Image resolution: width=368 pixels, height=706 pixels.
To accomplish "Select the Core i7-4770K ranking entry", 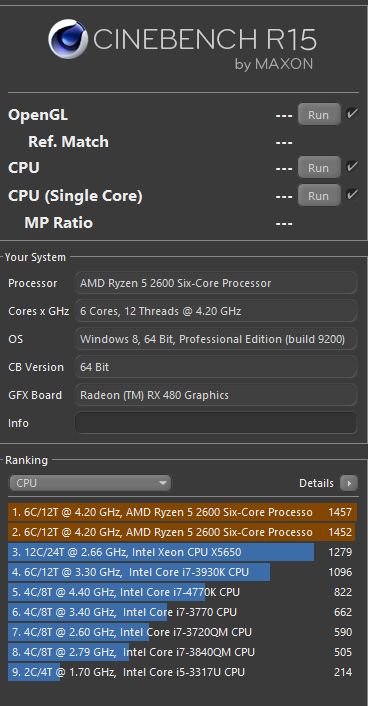I will click(182, 592).
